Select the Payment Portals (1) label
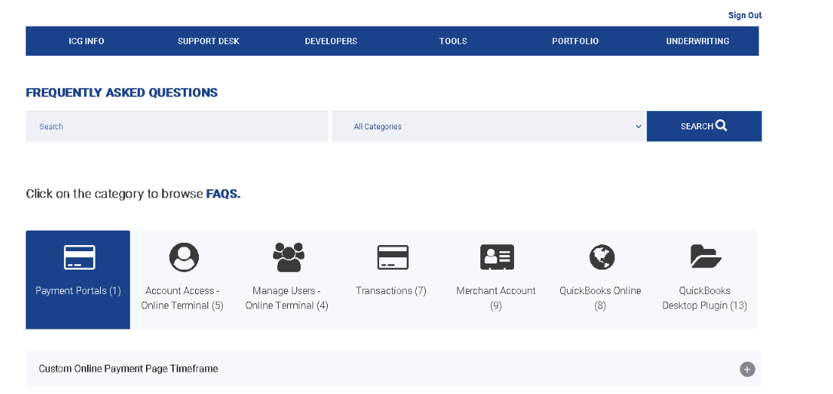This screenshot has height=394, width=833. click(78, 291)
